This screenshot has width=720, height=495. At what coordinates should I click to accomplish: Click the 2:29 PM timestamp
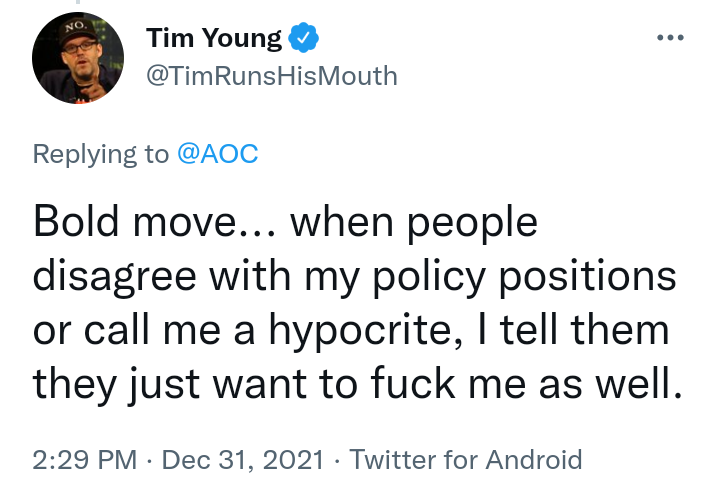85,460
